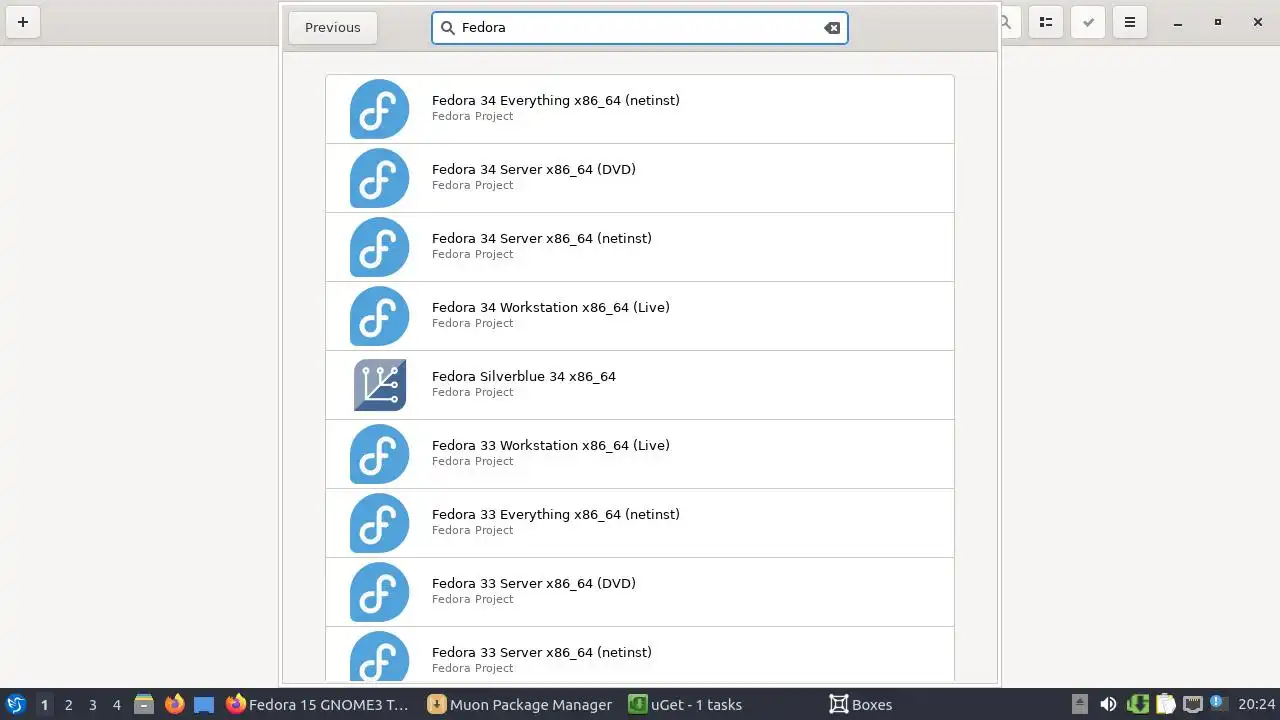1280x720 pixels.
Task: Open the list view toggle in Boxes header
Action: (1046, 22)
